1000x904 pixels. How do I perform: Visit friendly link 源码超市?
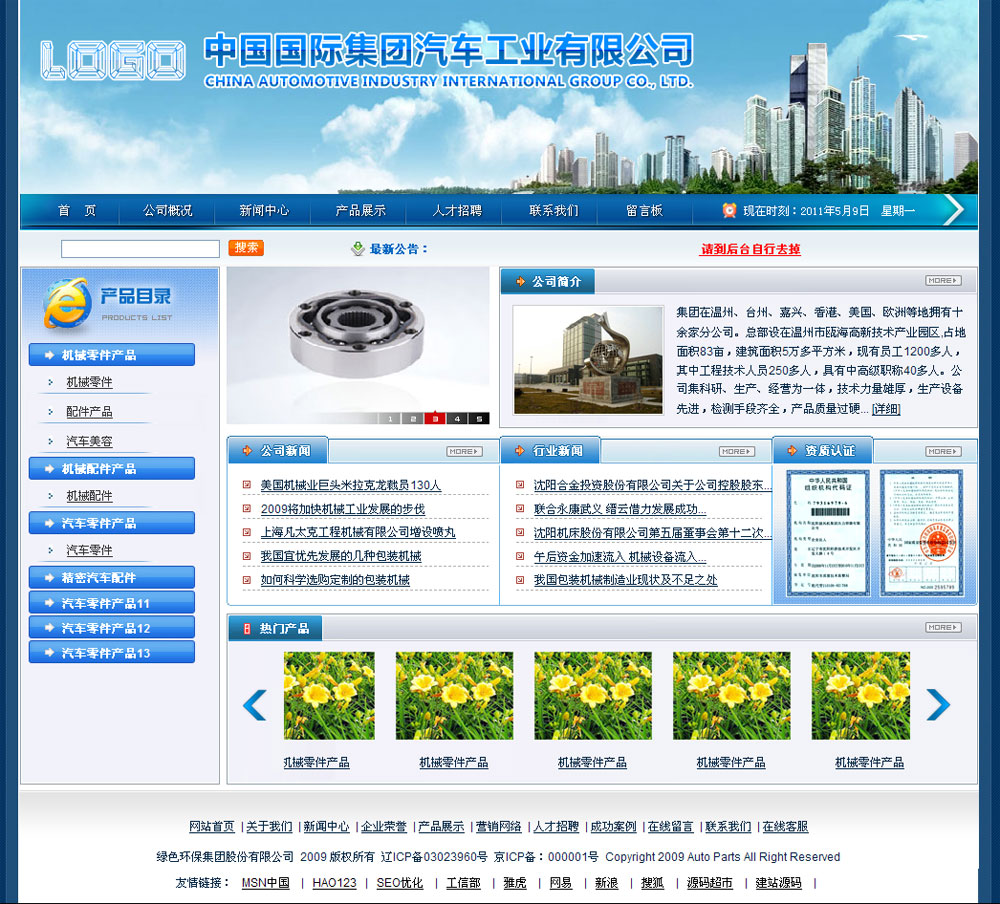pos(710,883)
